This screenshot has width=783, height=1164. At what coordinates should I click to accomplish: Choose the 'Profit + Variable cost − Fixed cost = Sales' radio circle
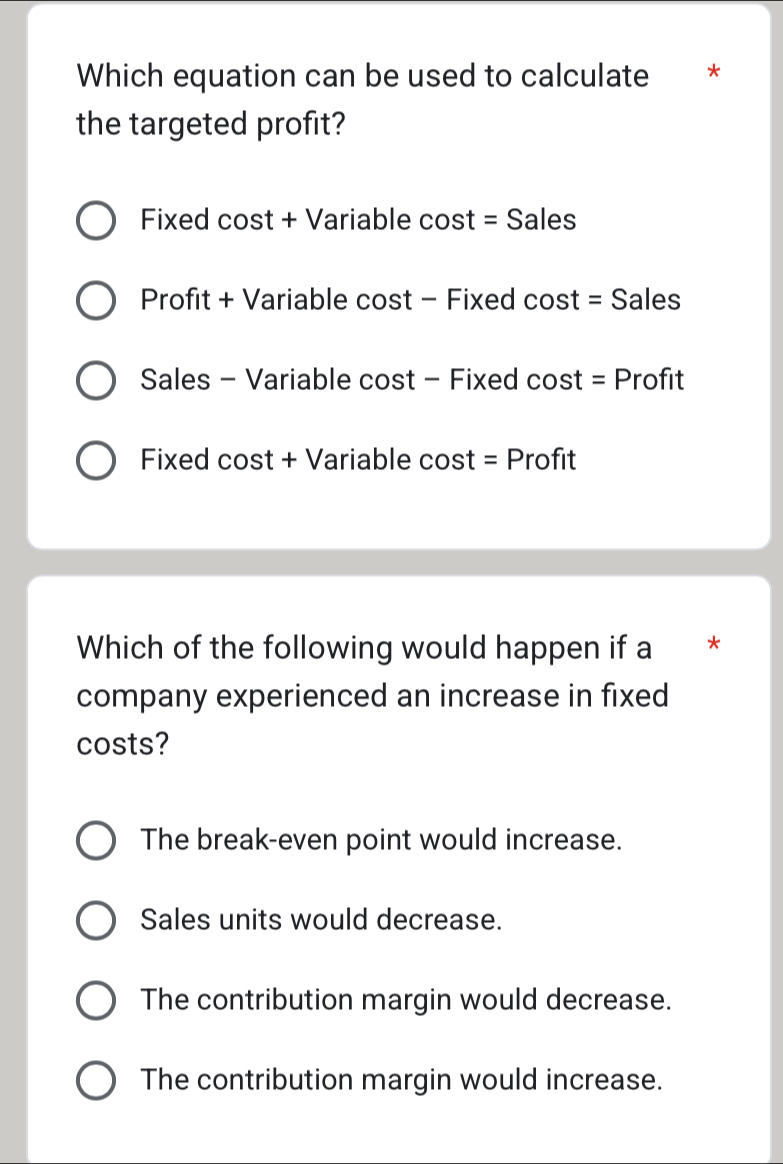(x=96, y=300)
